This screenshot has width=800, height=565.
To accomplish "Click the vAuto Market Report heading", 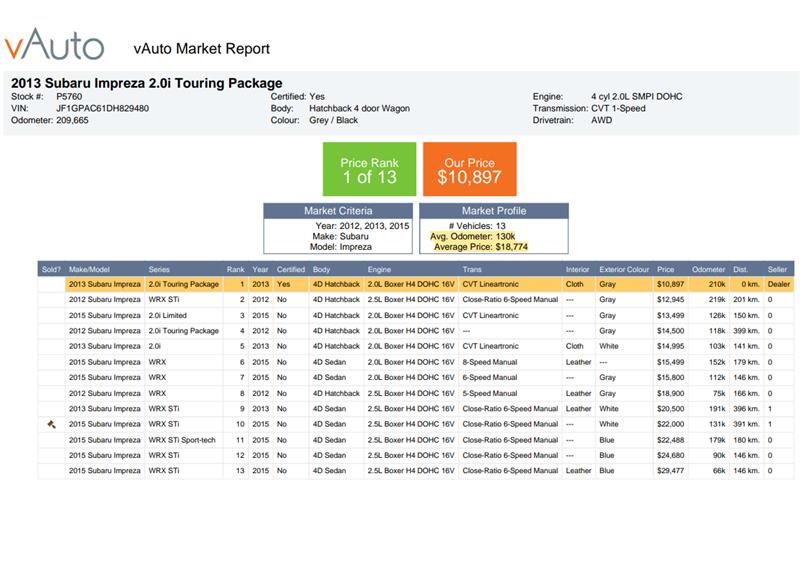I will (202, 48).
